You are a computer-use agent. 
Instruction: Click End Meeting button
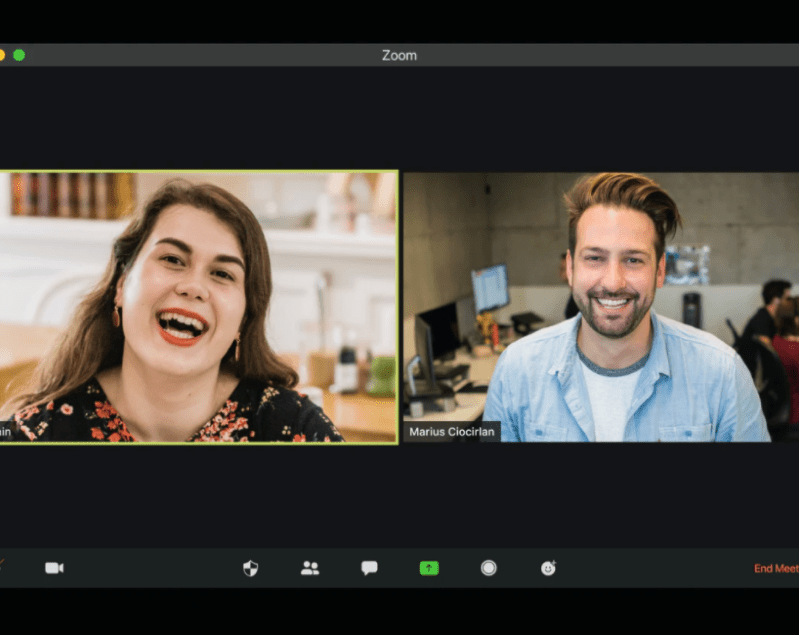(x=776, y=568)
